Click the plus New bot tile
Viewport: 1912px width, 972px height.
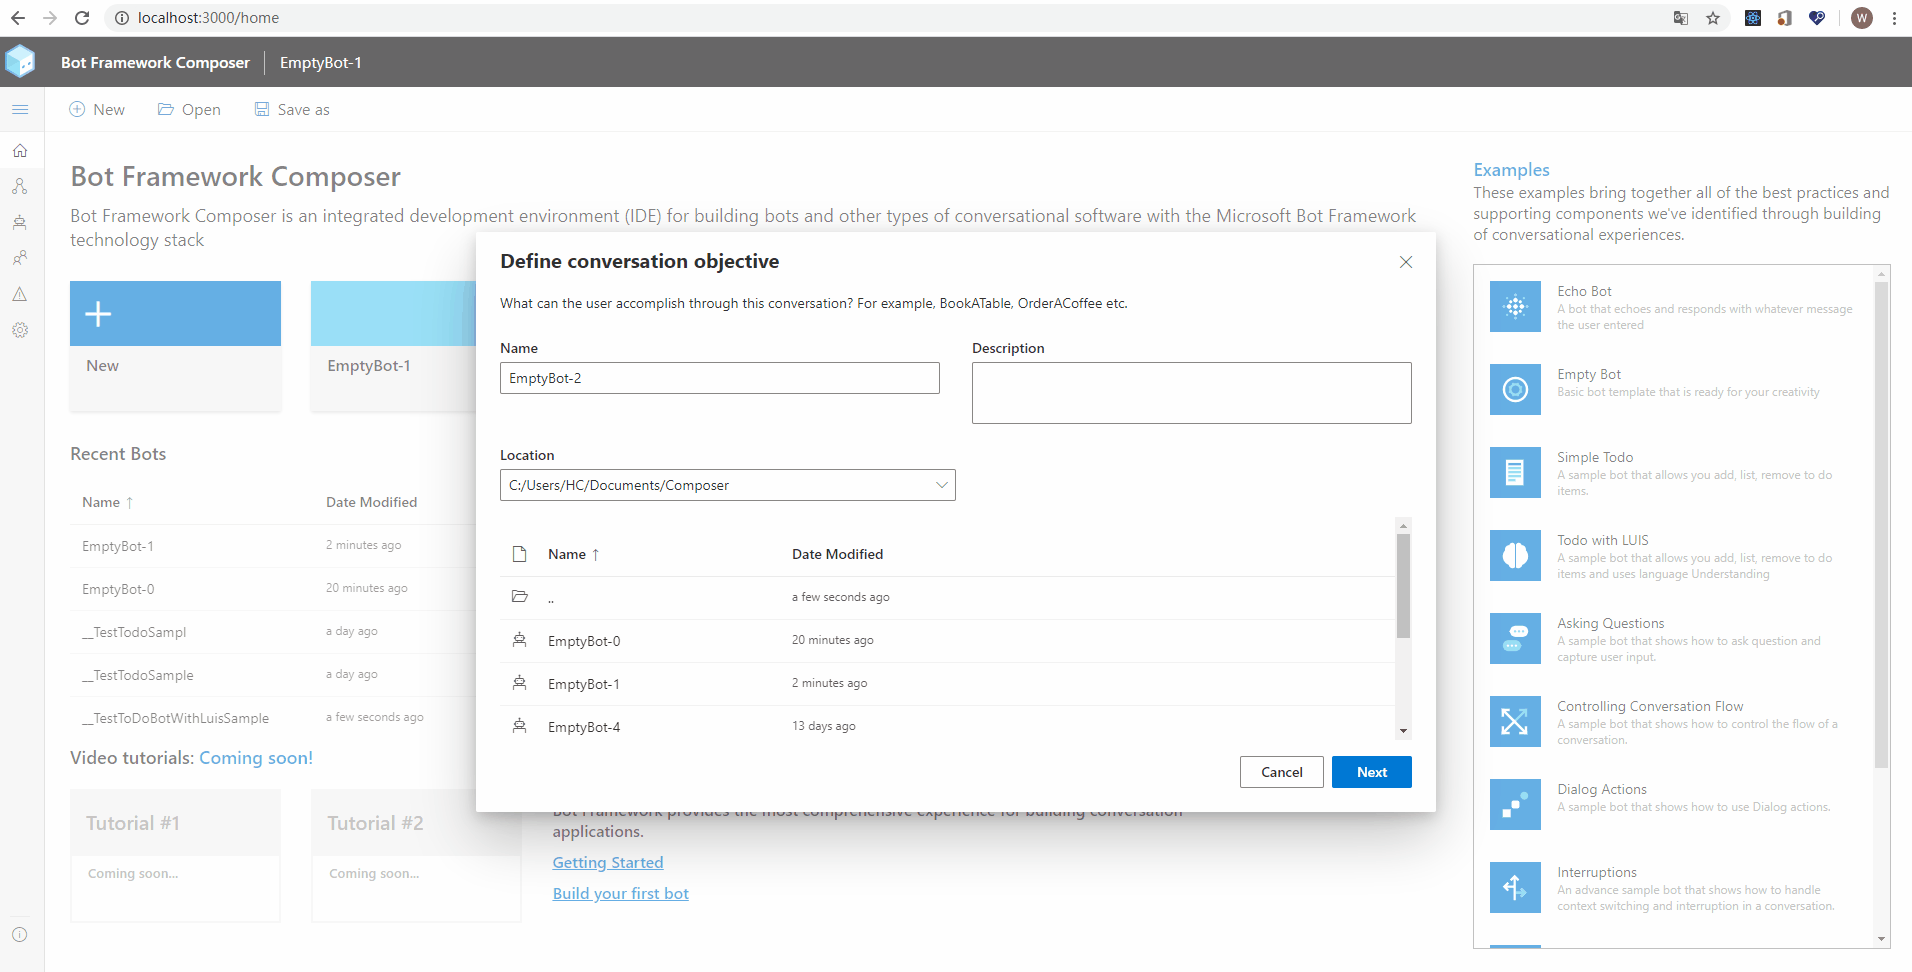tap(175, 346)
